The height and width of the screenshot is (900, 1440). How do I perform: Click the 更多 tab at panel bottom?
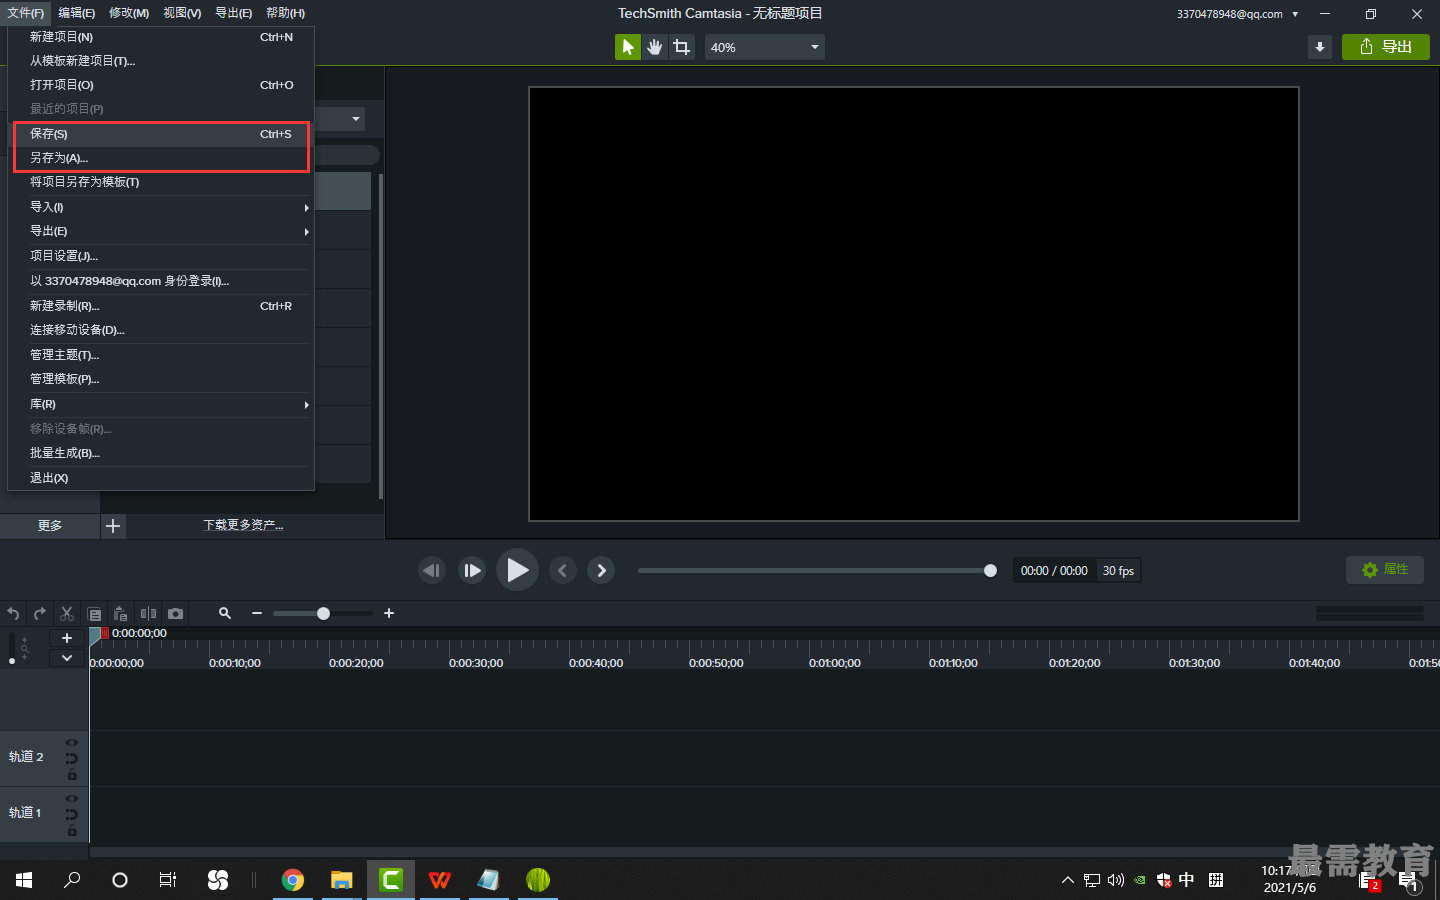pos(50,526)
